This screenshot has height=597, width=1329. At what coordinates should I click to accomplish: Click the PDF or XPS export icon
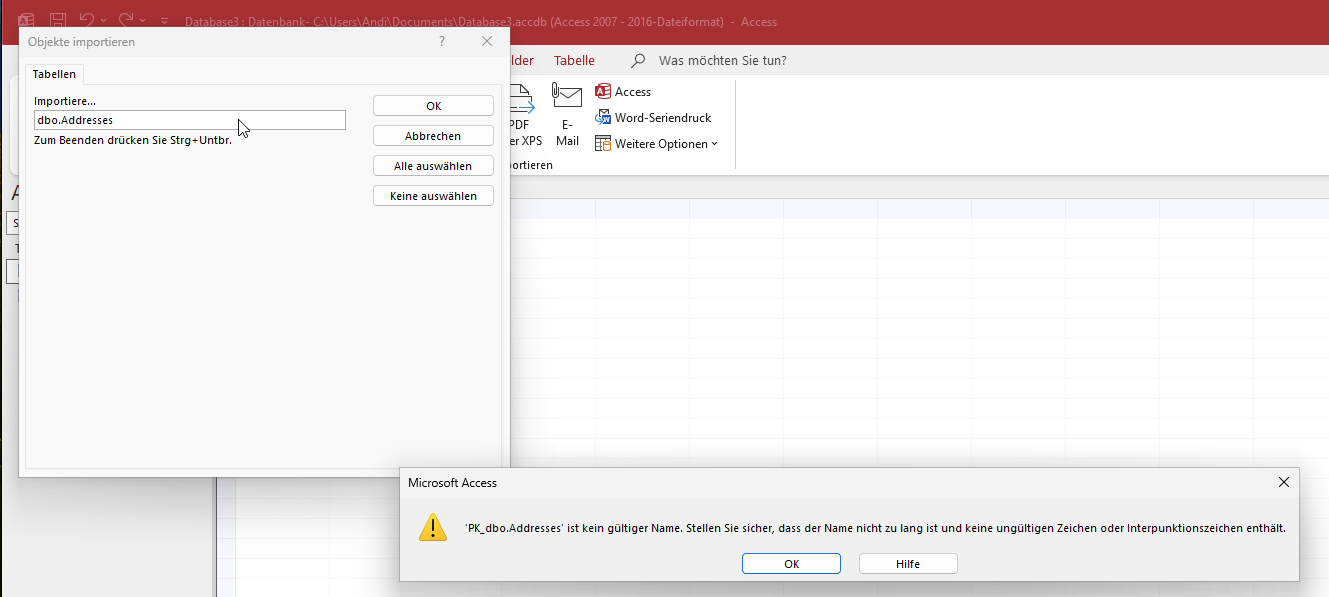point(522,100)
